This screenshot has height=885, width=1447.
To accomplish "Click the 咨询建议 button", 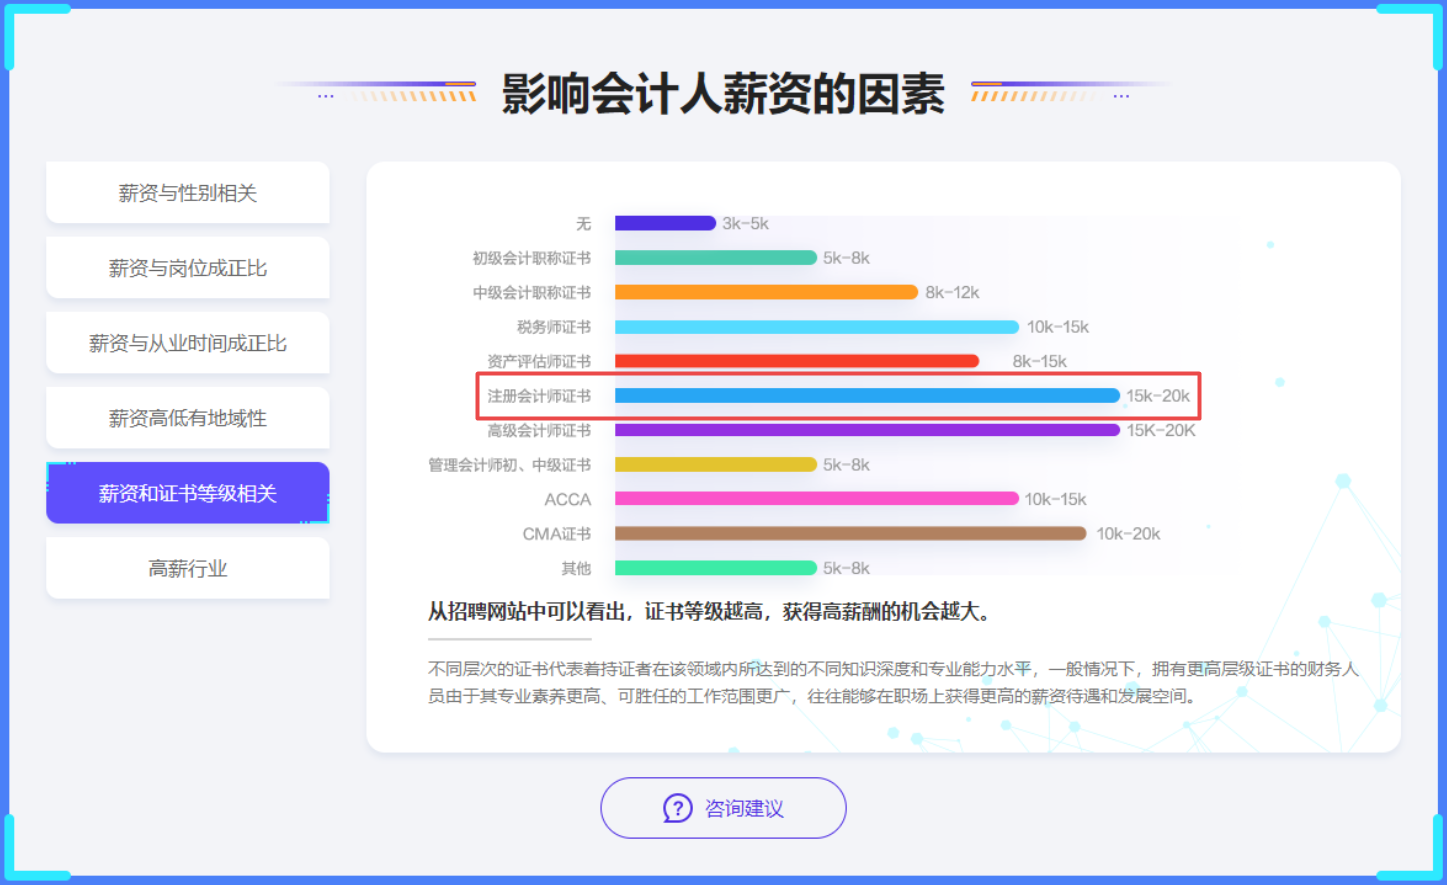I will (x=723, y=808).
